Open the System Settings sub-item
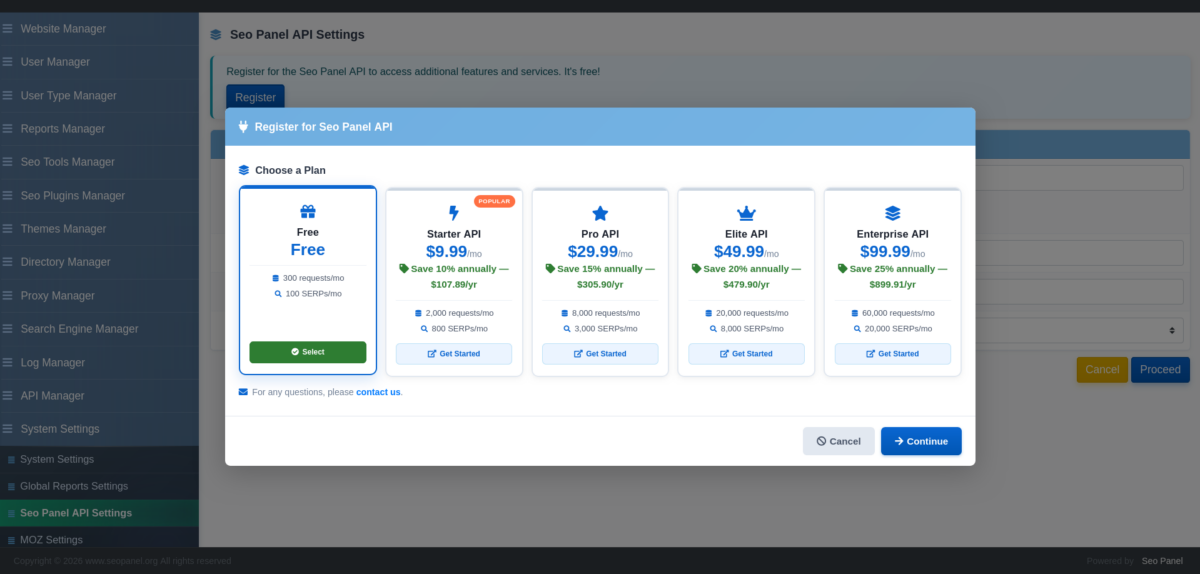 (x=99, y=460)
